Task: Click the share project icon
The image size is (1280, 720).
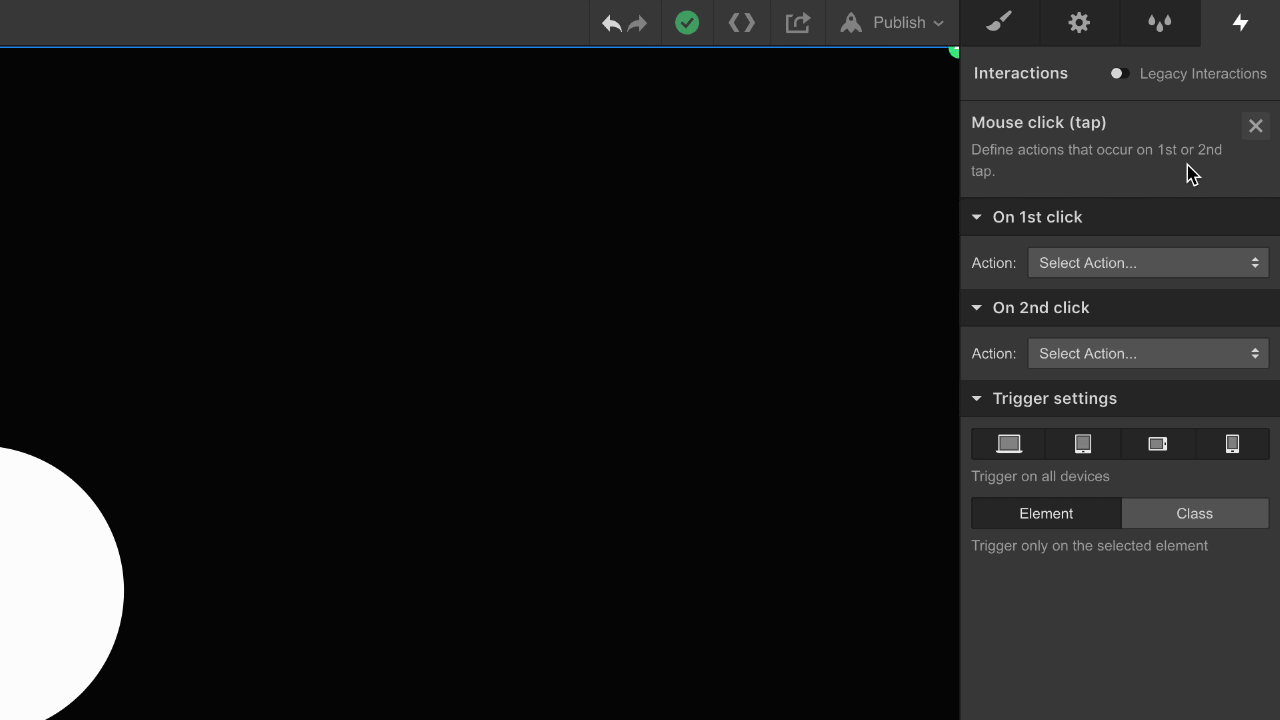Action: tap(797, 23)
